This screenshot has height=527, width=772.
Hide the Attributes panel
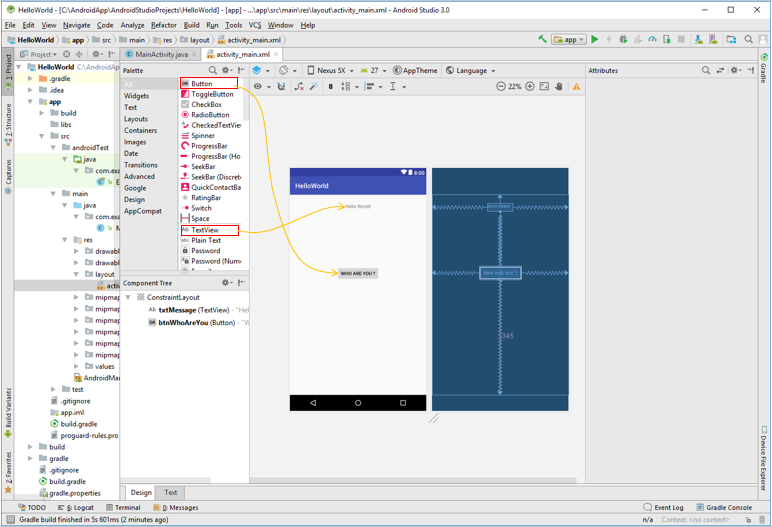point(750,70)
